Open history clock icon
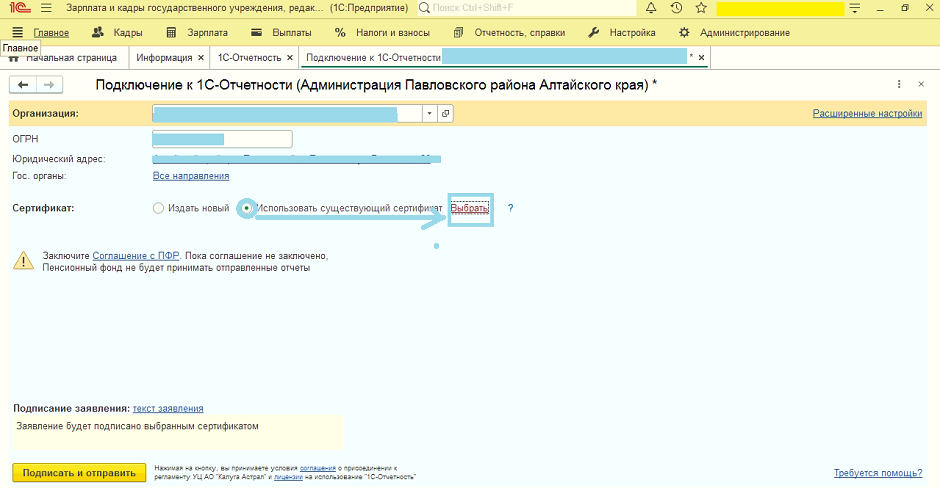Screen dimensions: 940x488 [x=676, y=8]
